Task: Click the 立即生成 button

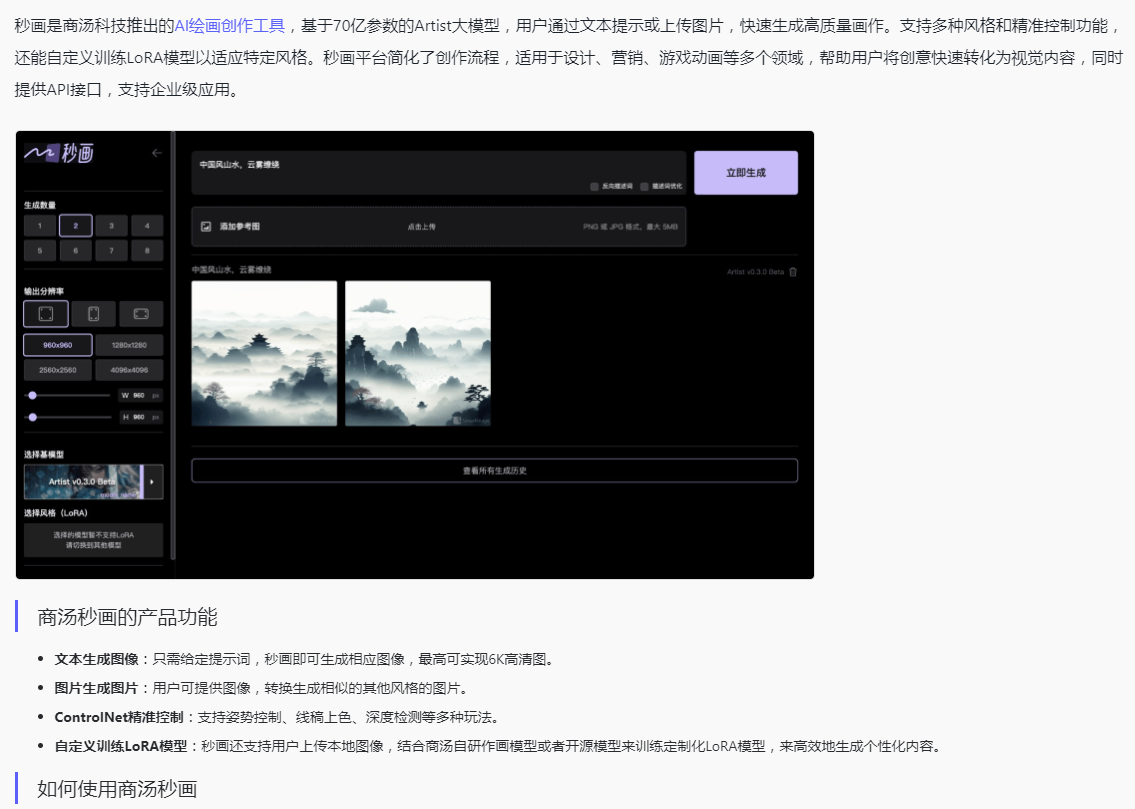Action: click(746, 173)
